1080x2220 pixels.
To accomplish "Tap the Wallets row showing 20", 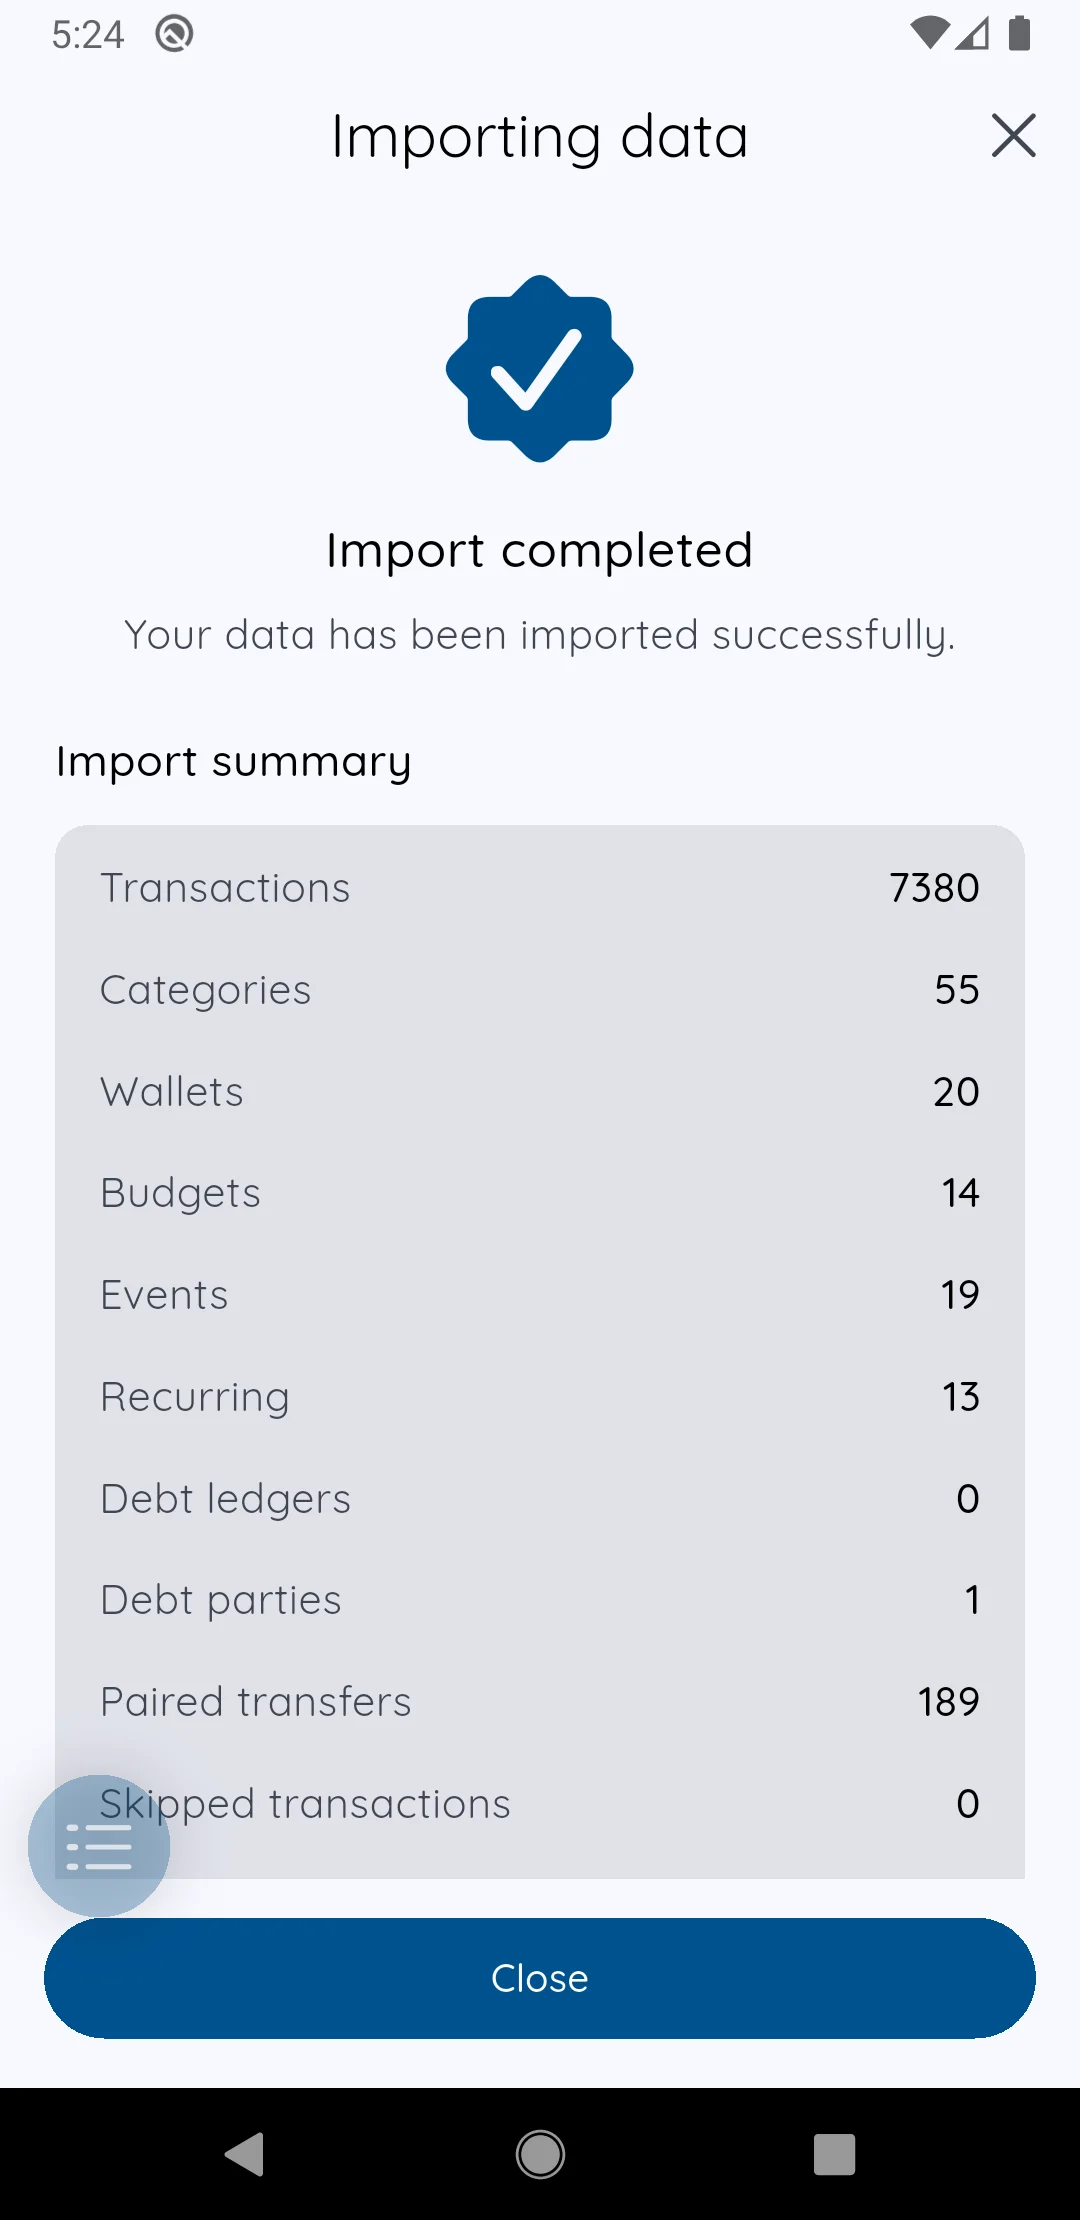I will [x=540, y=1092].
